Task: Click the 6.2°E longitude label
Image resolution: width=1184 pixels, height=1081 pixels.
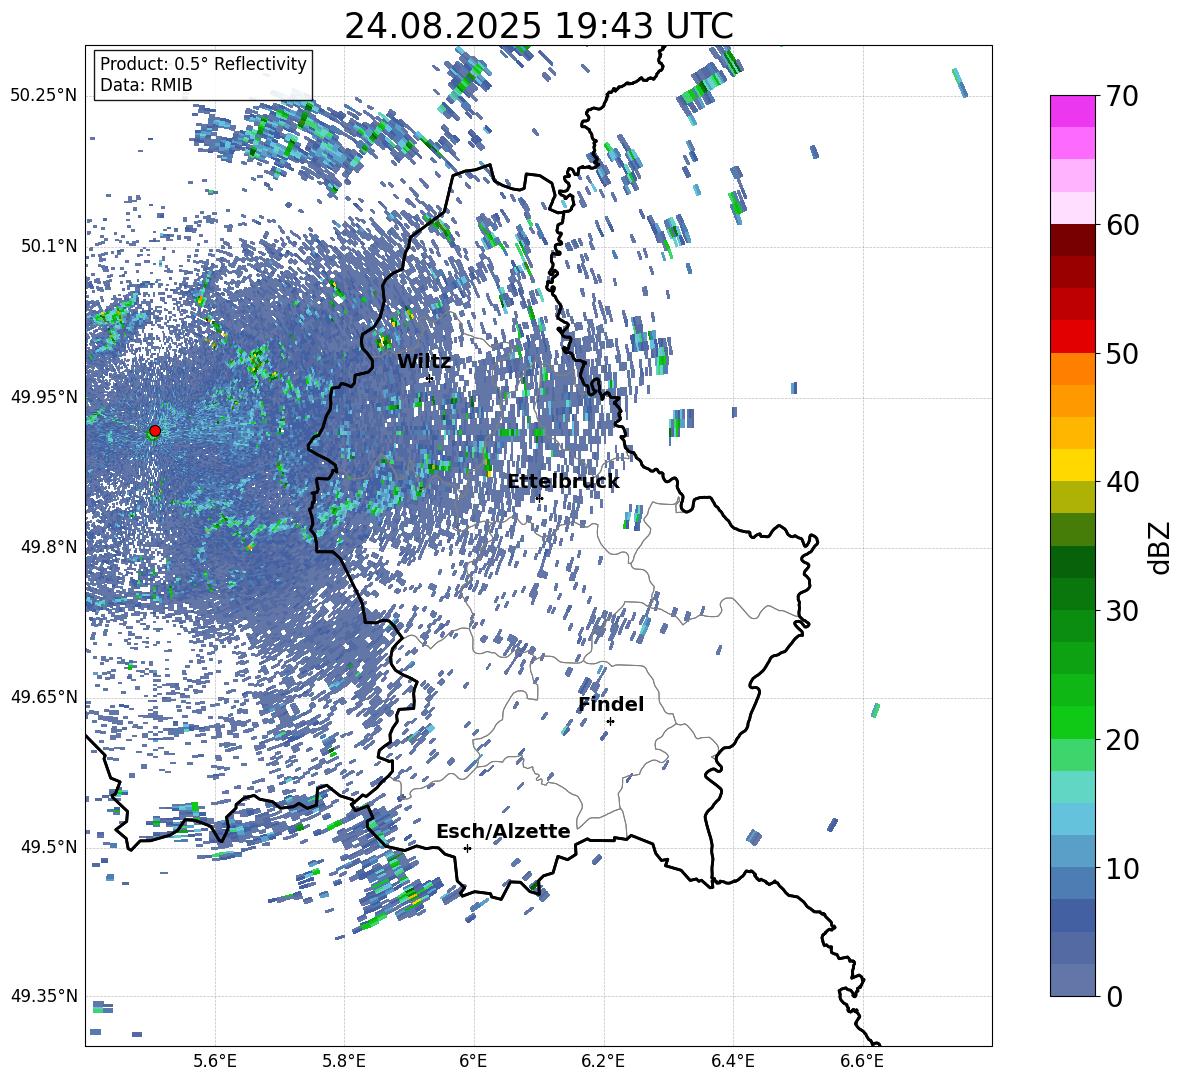Action: [603, 1061]
